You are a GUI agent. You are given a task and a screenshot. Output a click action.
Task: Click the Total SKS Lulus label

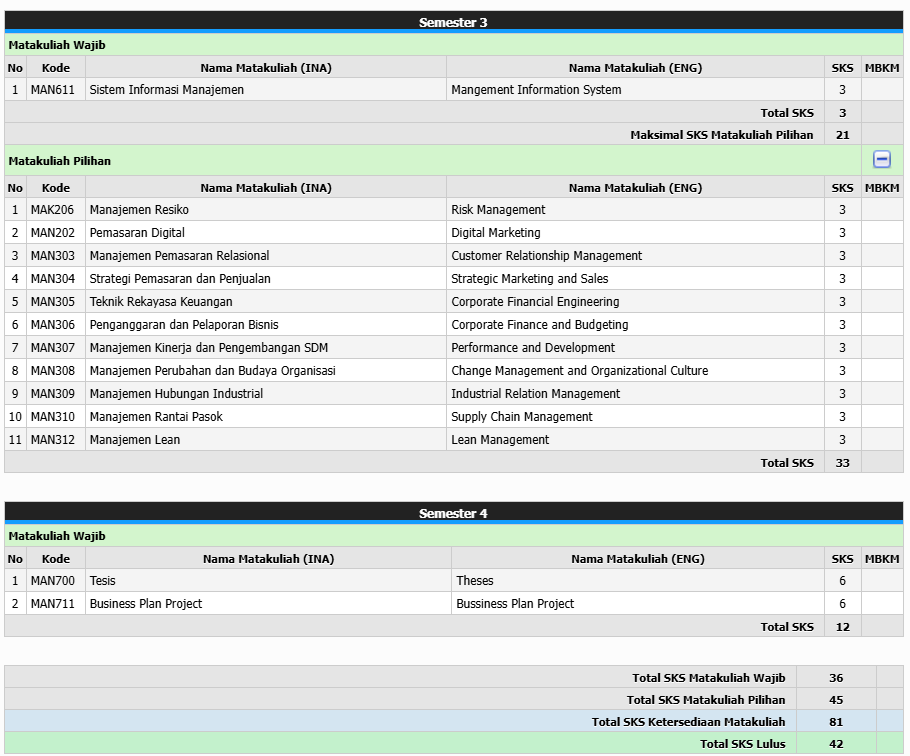(742, 744)
